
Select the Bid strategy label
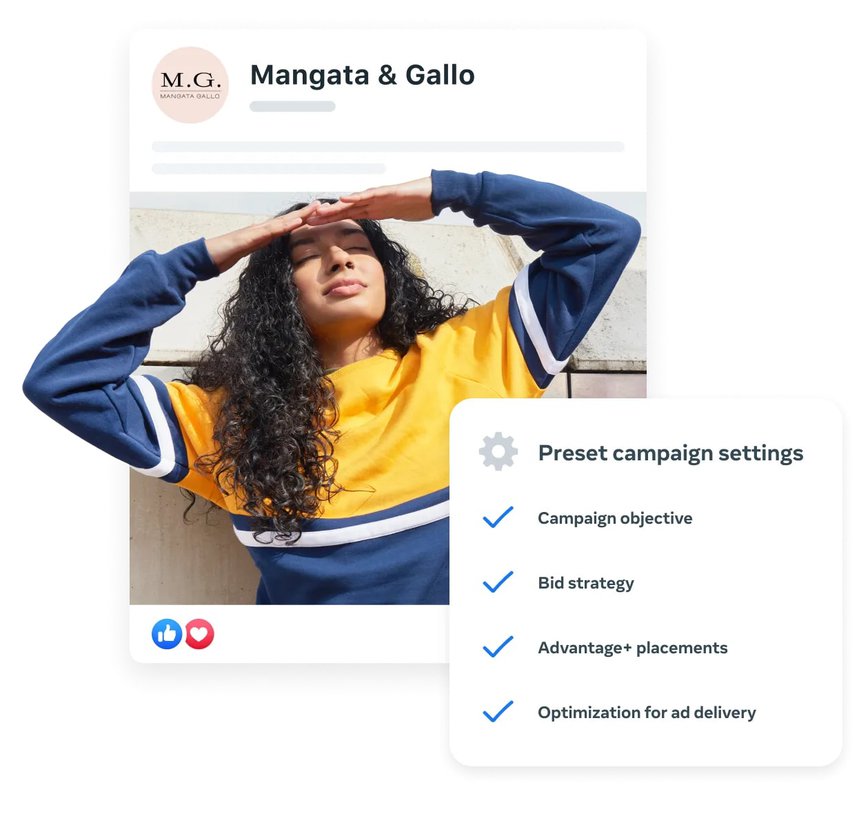586,583
